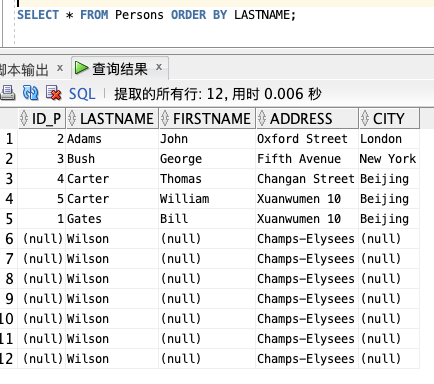Click sort handle icon on FIRSTNAME column
Image resolution: width=434 pixels, height=384 pixels.
[165, 118]
